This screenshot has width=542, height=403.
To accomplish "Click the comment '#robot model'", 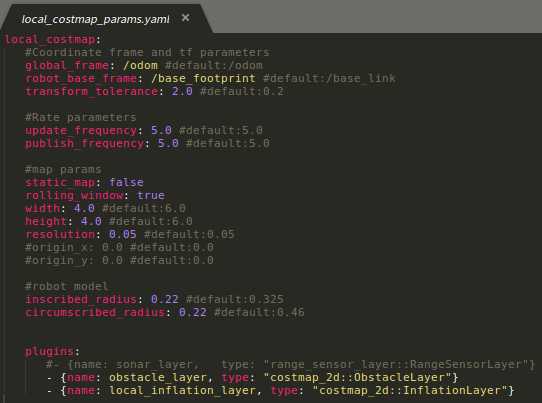I will click(x=66, y=286).
